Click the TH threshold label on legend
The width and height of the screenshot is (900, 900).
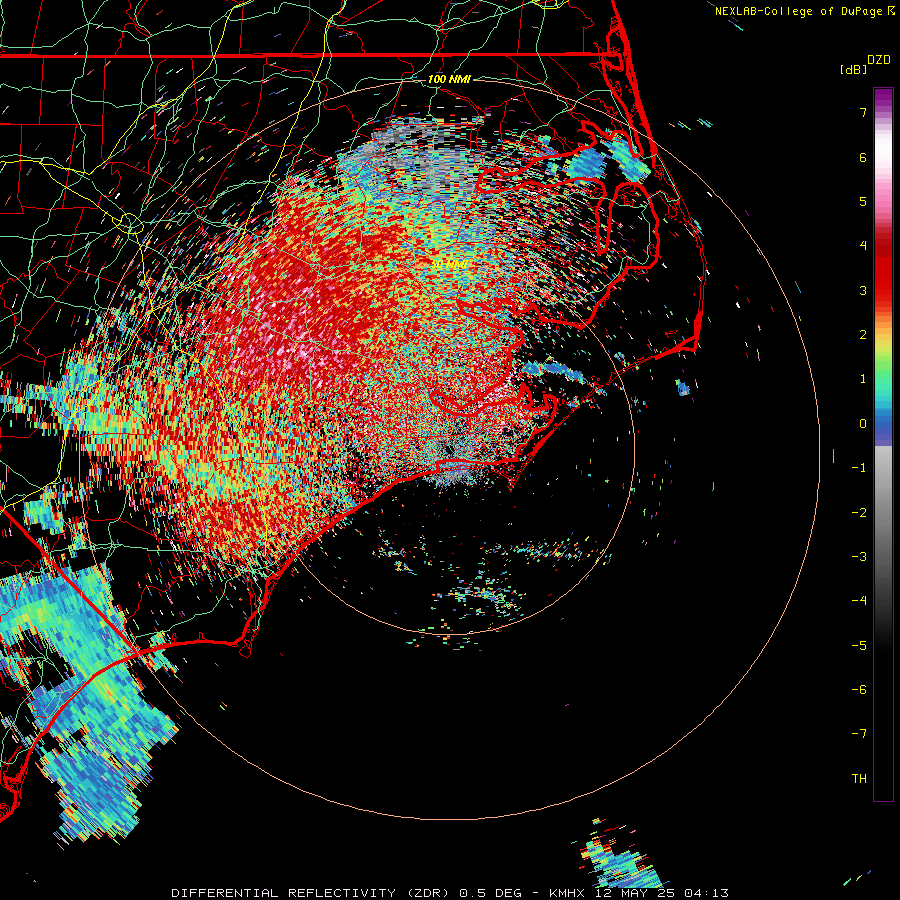[x=859, y=779]
